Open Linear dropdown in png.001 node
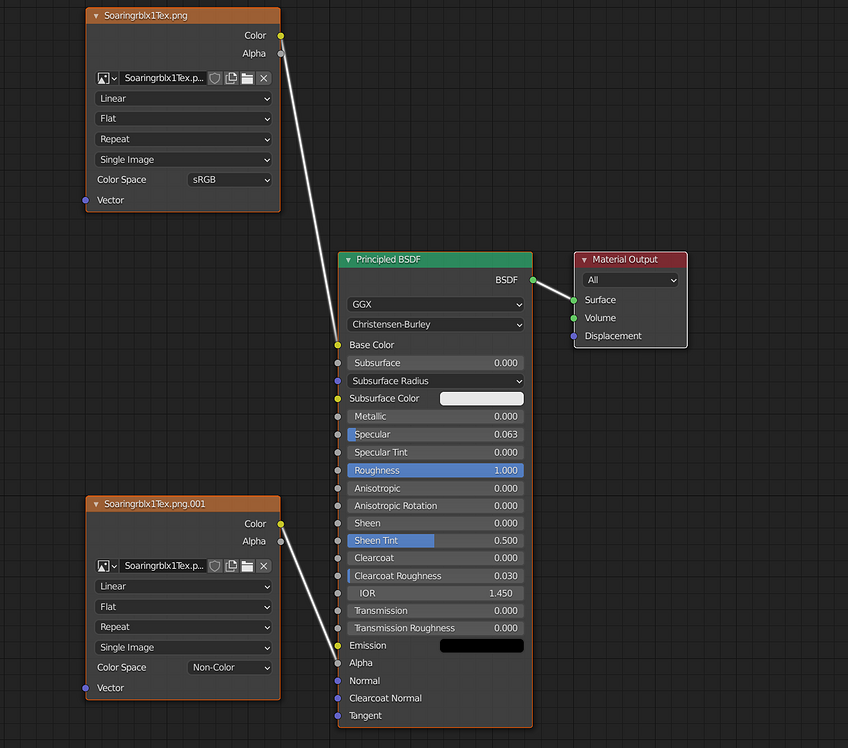This screenshot has width=848, height=748. [183, 587]
